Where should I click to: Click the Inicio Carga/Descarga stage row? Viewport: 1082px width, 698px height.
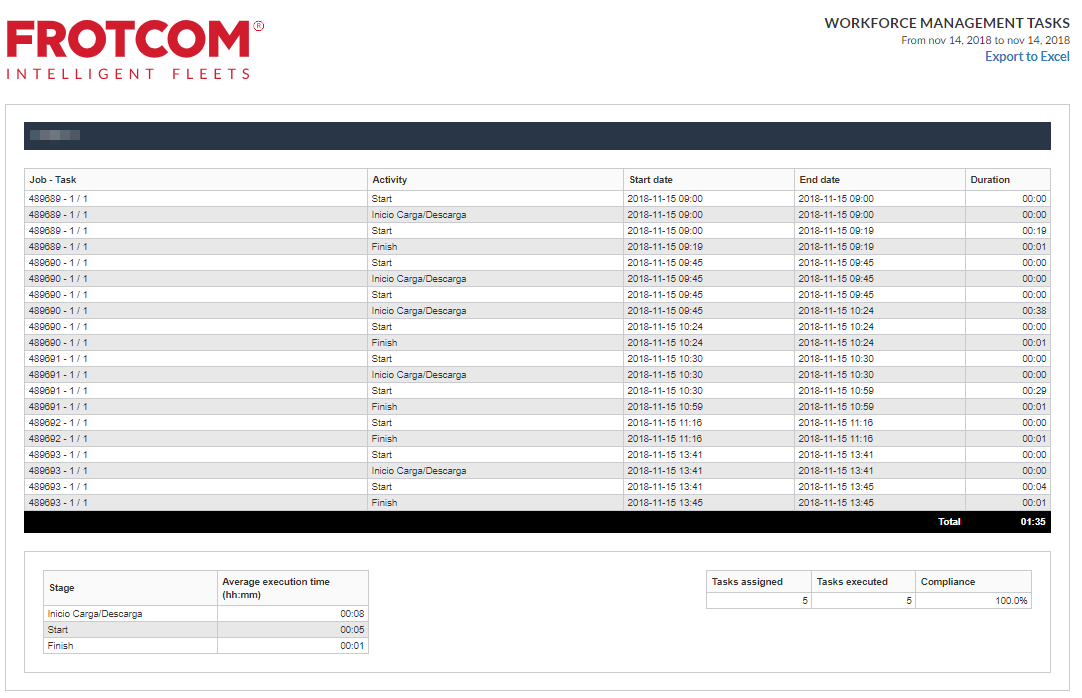(95, 614)
